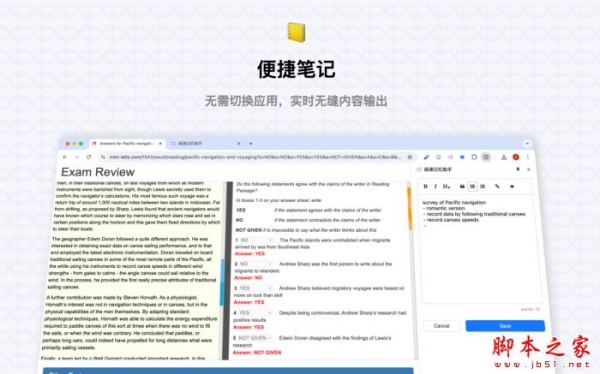Click the green pen extension icon
Screen dimensions: 600x374
tap(426, 157)
